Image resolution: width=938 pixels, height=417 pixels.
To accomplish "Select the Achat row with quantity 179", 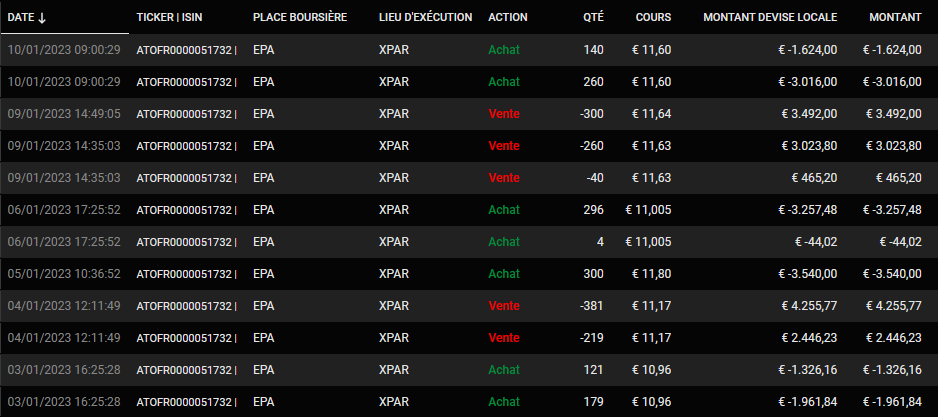I will [x=469, y=401].
